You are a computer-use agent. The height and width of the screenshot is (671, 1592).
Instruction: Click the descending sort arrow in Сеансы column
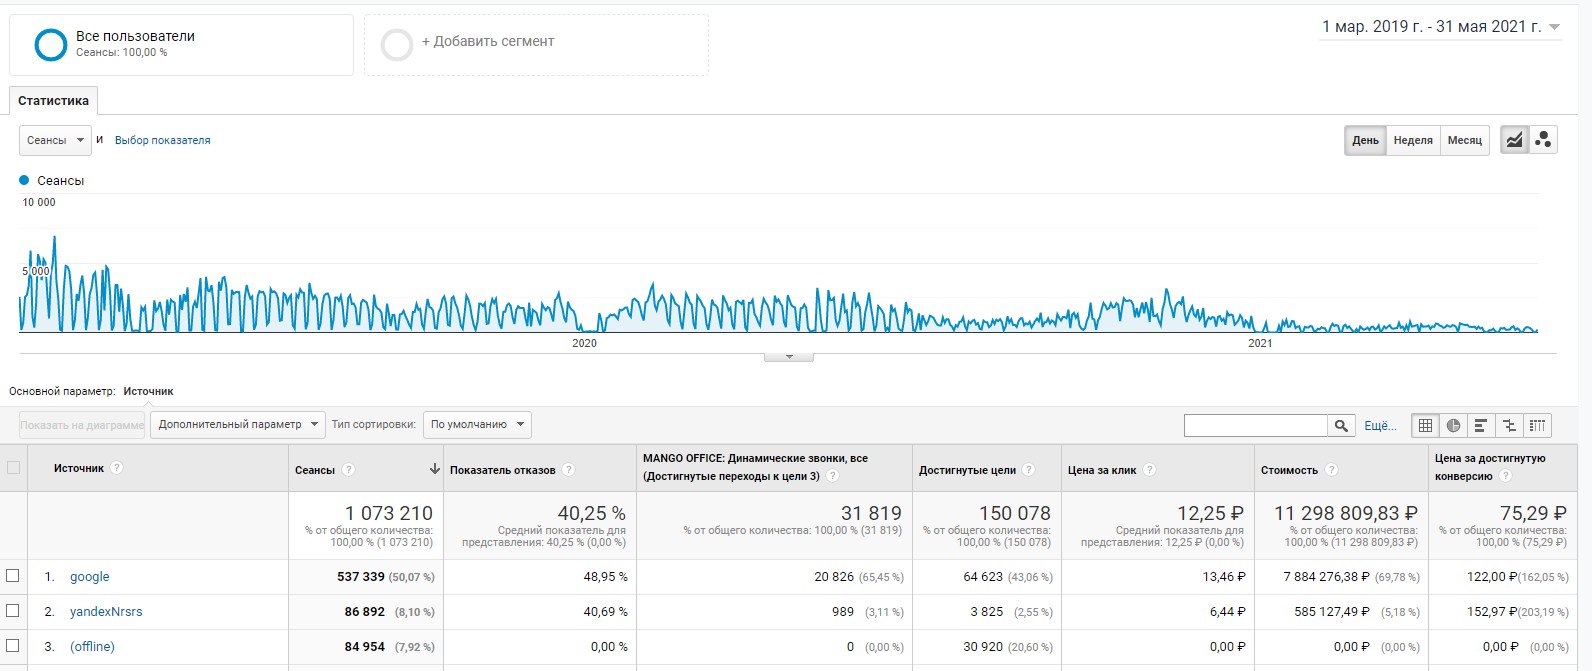[x=434, y=469]
